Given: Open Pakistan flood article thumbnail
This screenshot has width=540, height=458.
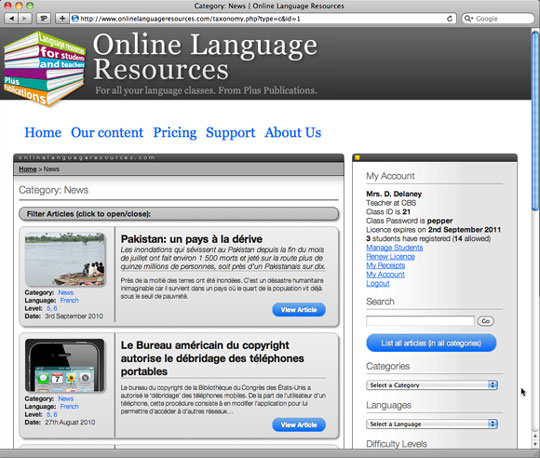Looking at the screenshot, I should coord(65,259).
